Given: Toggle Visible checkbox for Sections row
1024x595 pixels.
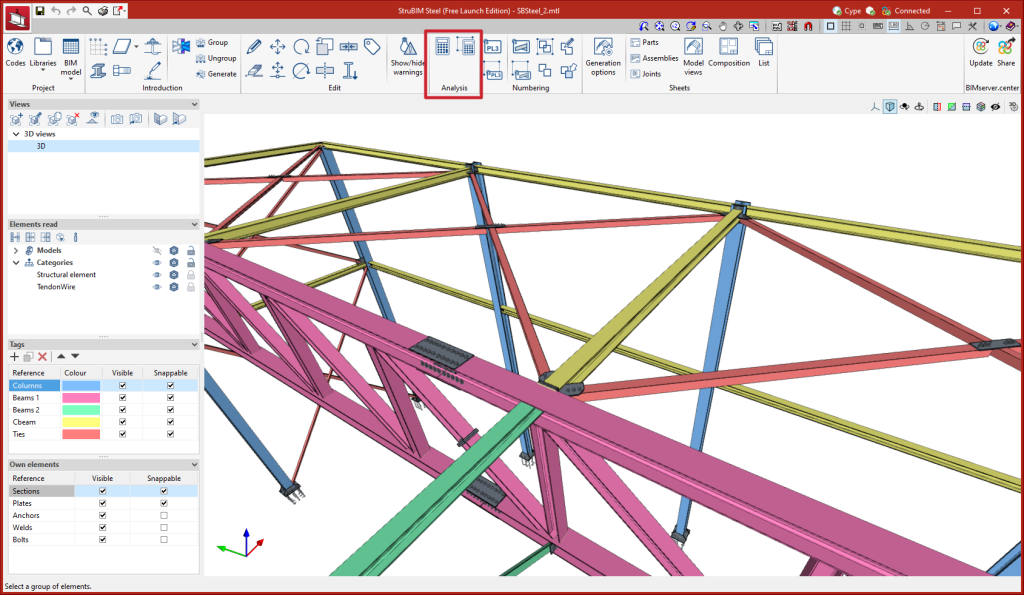Looking at the screenshot, I should click(103, 491).
